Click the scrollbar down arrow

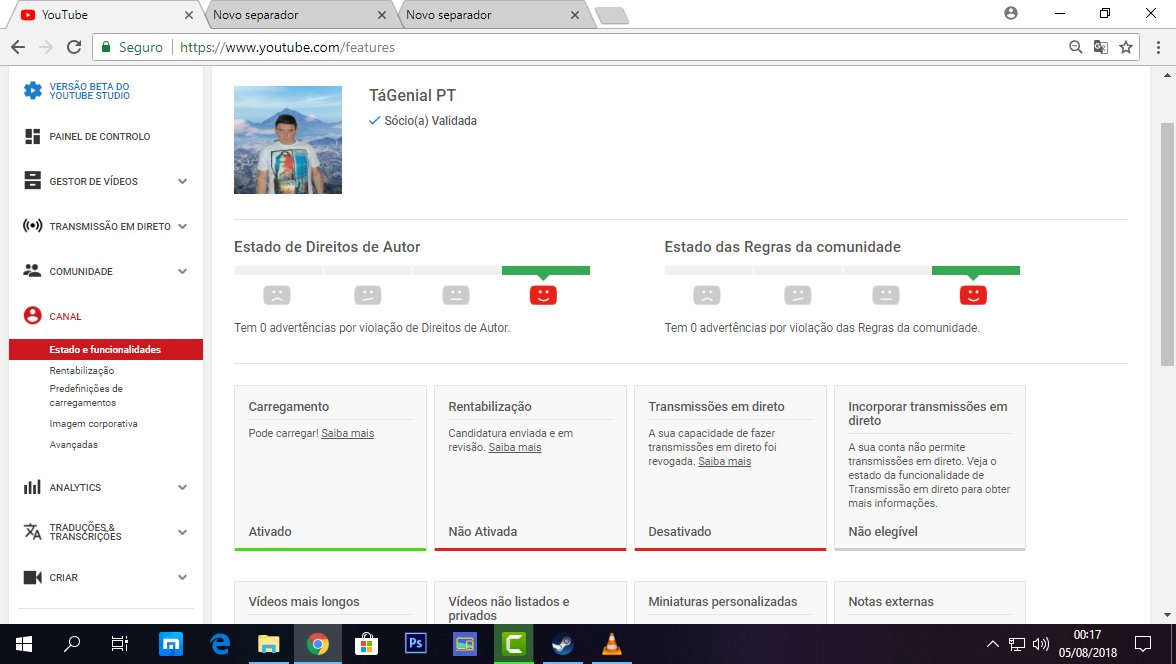click(1167, 615)
